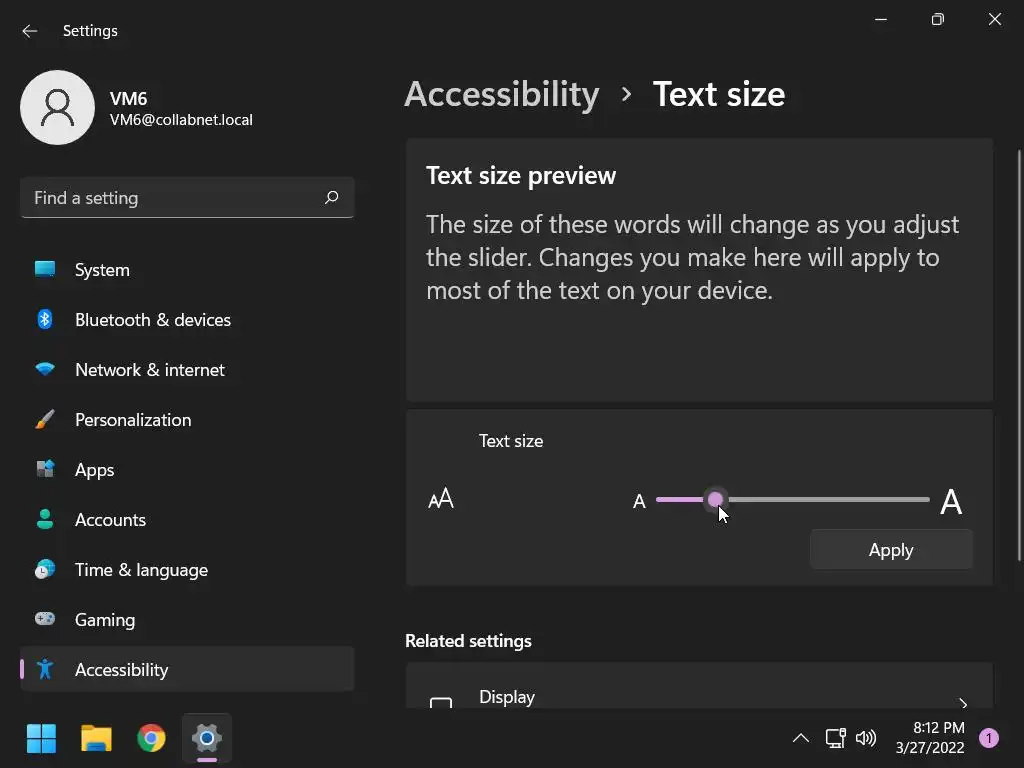This screenshot has width=1024, height=768.
Task: Click the Accessibility breadcrumb link
Action: click(502, 94)
